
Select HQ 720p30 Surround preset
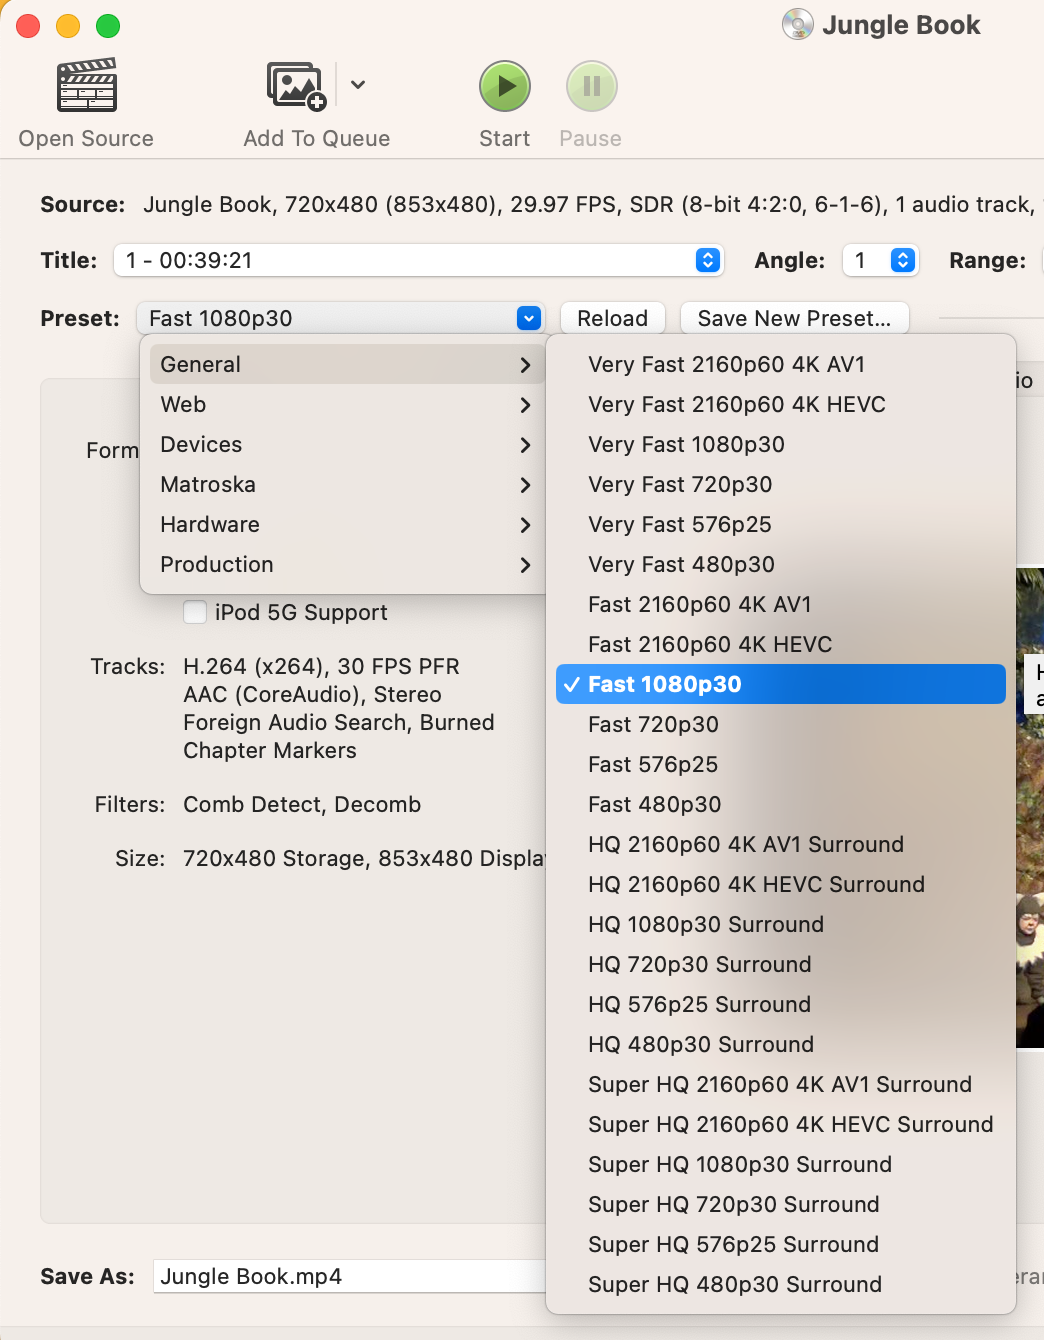click(781, 964)
